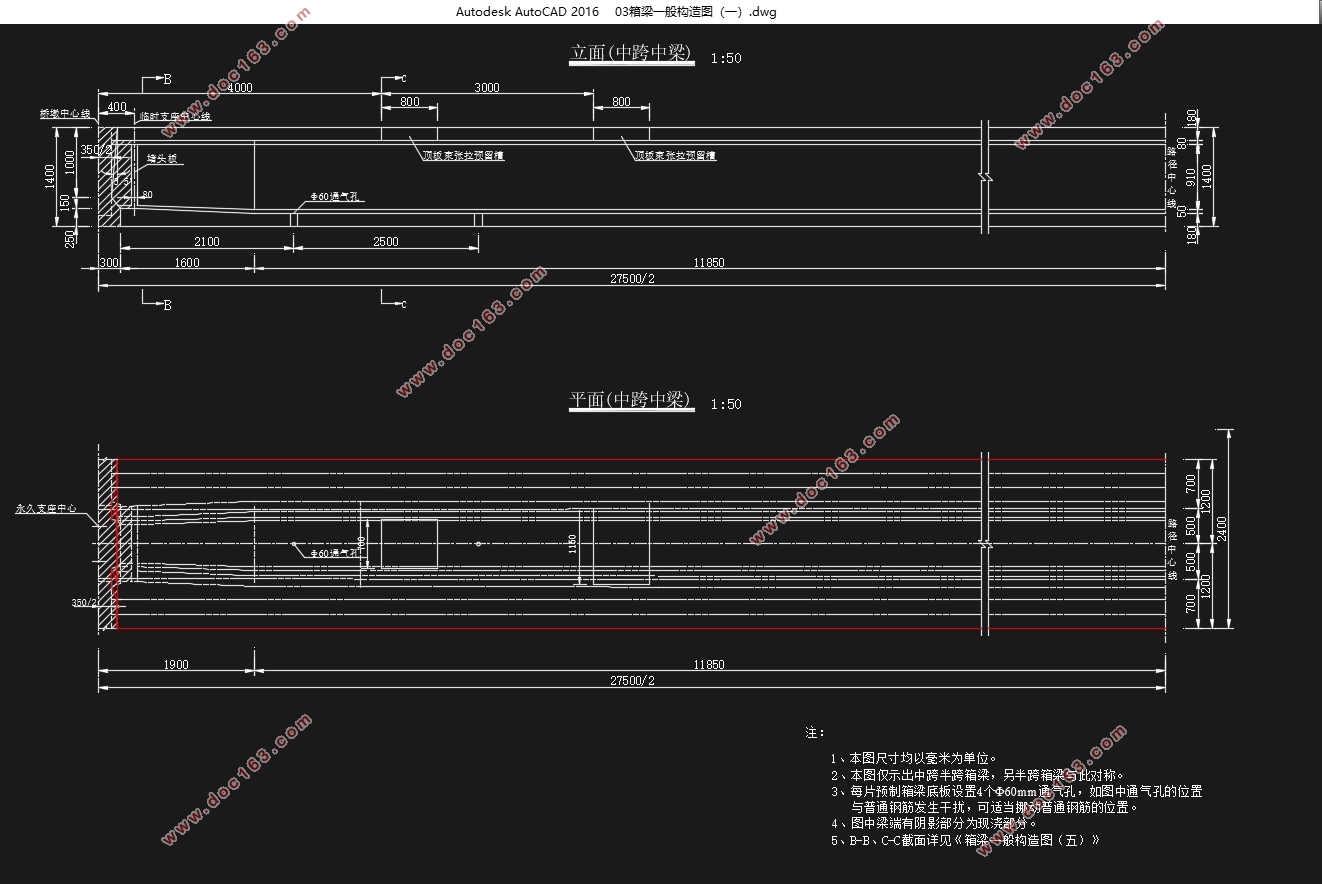
Task: Select the 800 dimension right of 3000
Action: (621, 102)
